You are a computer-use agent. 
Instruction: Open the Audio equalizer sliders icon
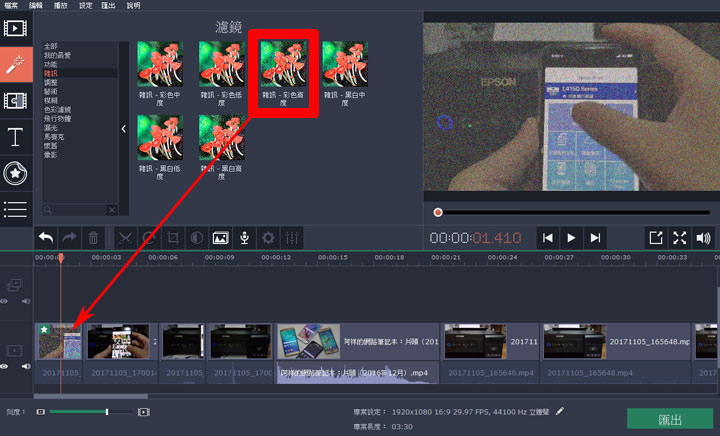[x=292, y=238]
